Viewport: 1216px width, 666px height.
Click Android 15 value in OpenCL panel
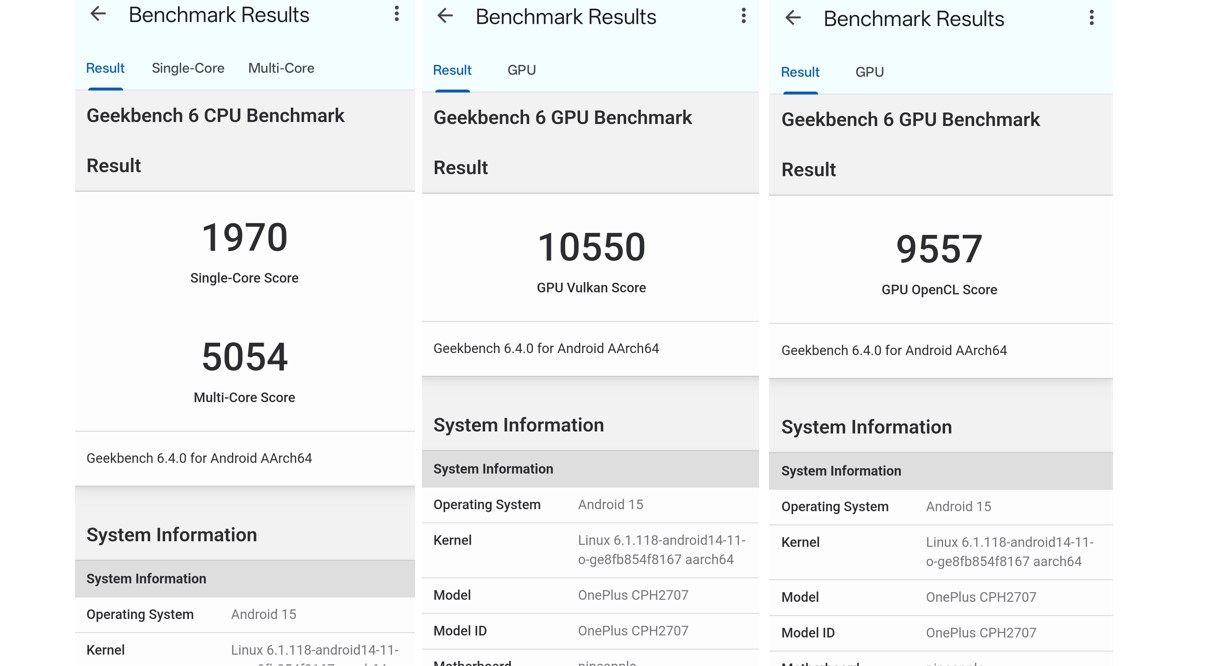click(x=958, y=507)
